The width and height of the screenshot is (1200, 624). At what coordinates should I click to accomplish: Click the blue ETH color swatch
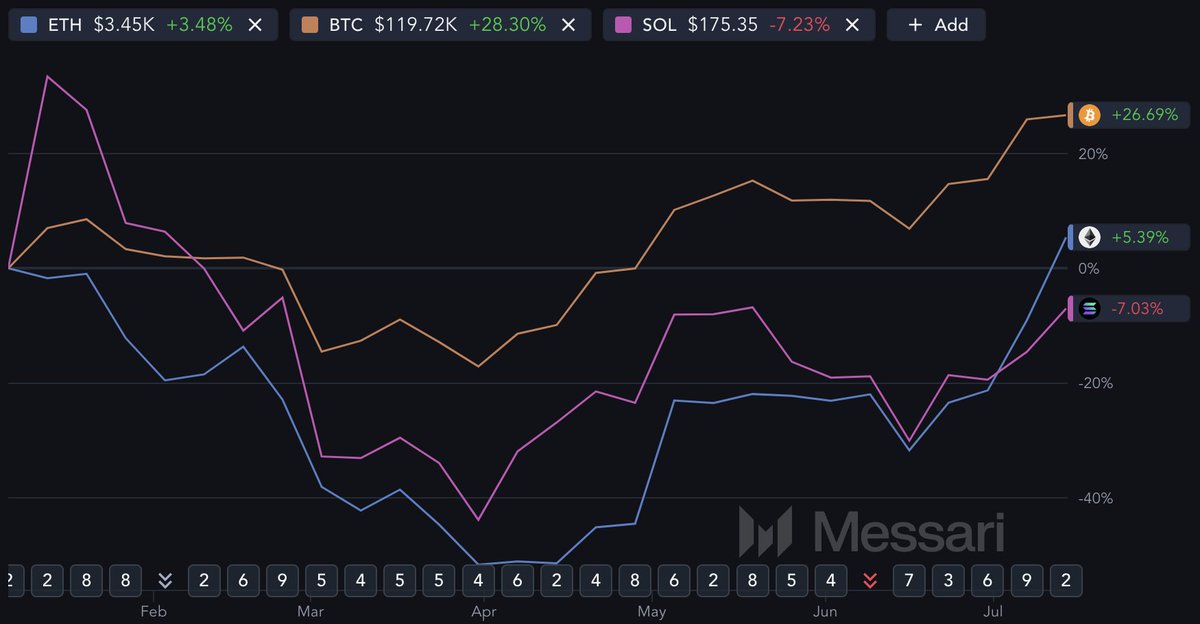click(x=29, y=25)
